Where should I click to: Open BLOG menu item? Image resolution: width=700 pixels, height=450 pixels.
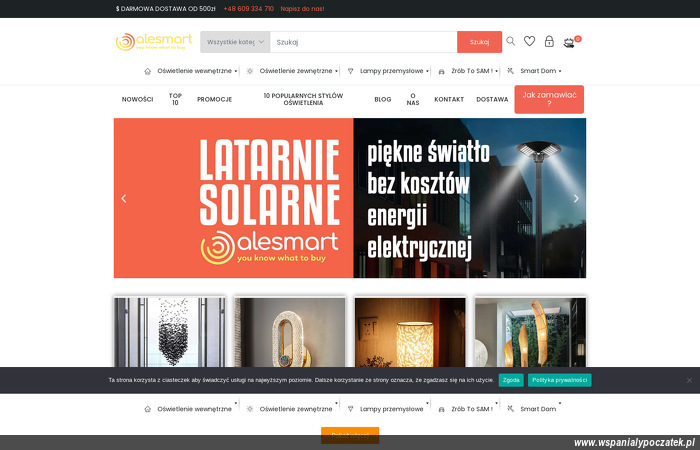pos(383,100)
